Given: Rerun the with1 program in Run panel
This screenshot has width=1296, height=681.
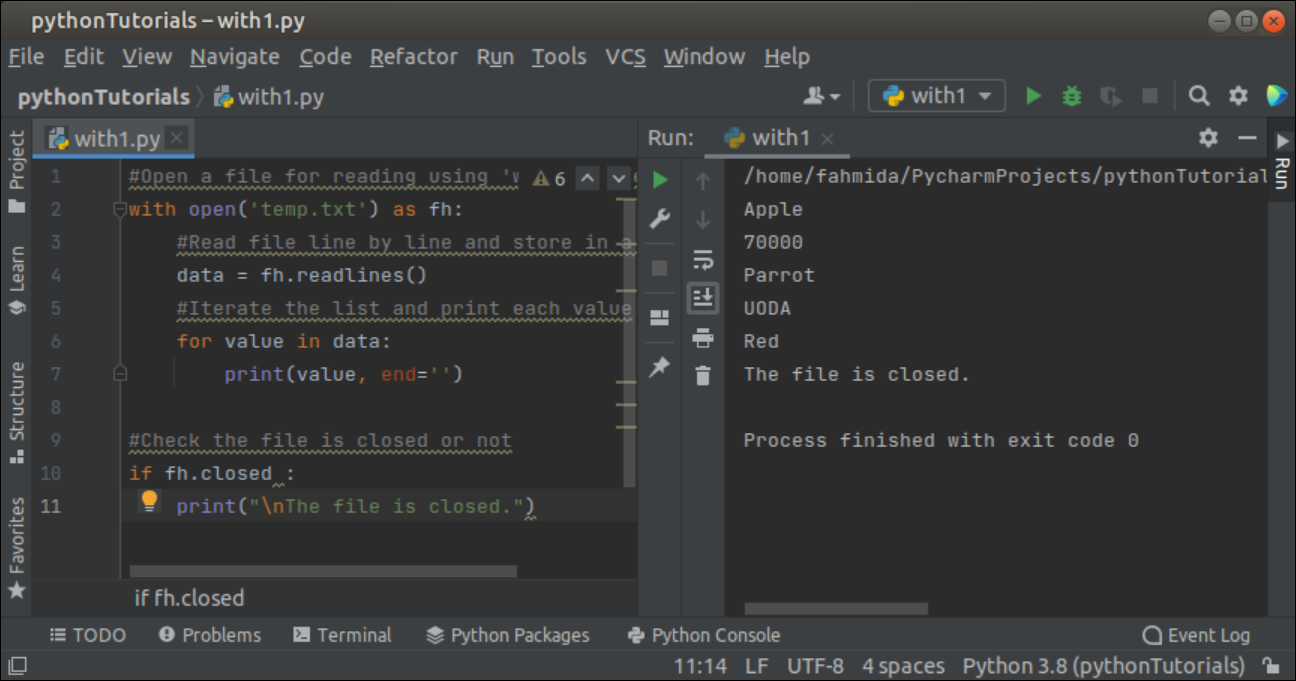Looking at the screenshot, I should (659, 180).
